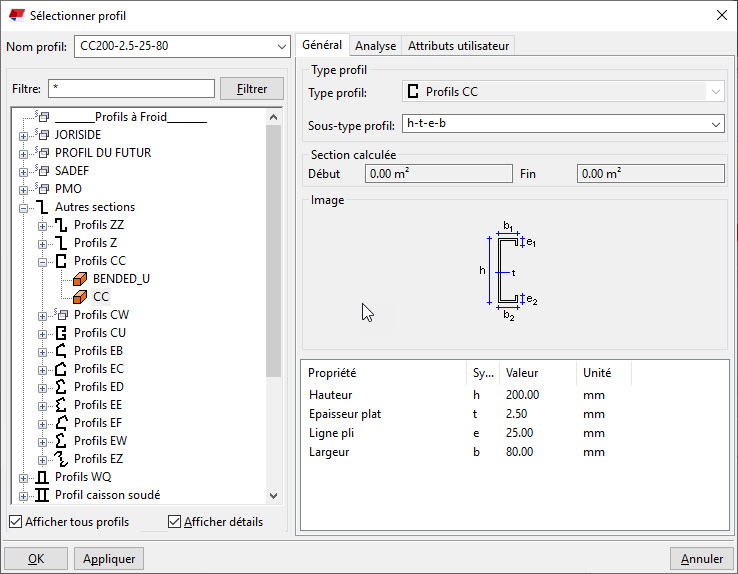Image resolution: width=738 pixels, height=574 pixels.
Task: Collapse the Autres sections node
Action: tap(23, 208)
